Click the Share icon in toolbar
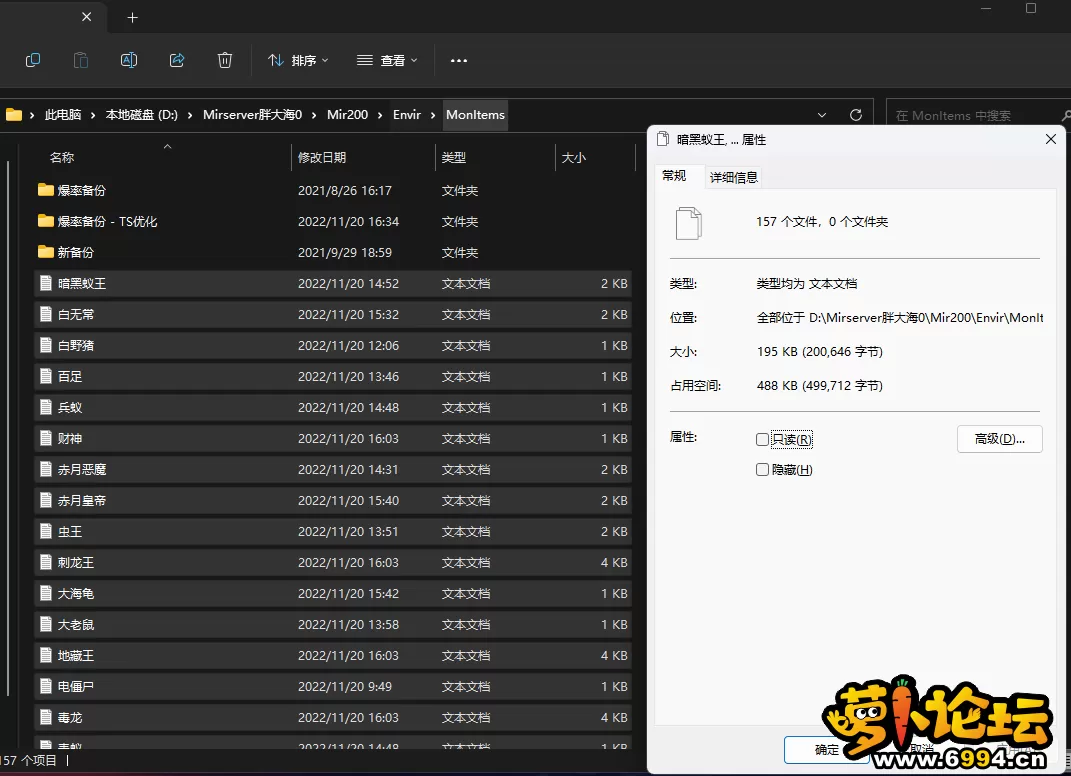This screenshot has width=1071, height=776. (x=177, y=60)
